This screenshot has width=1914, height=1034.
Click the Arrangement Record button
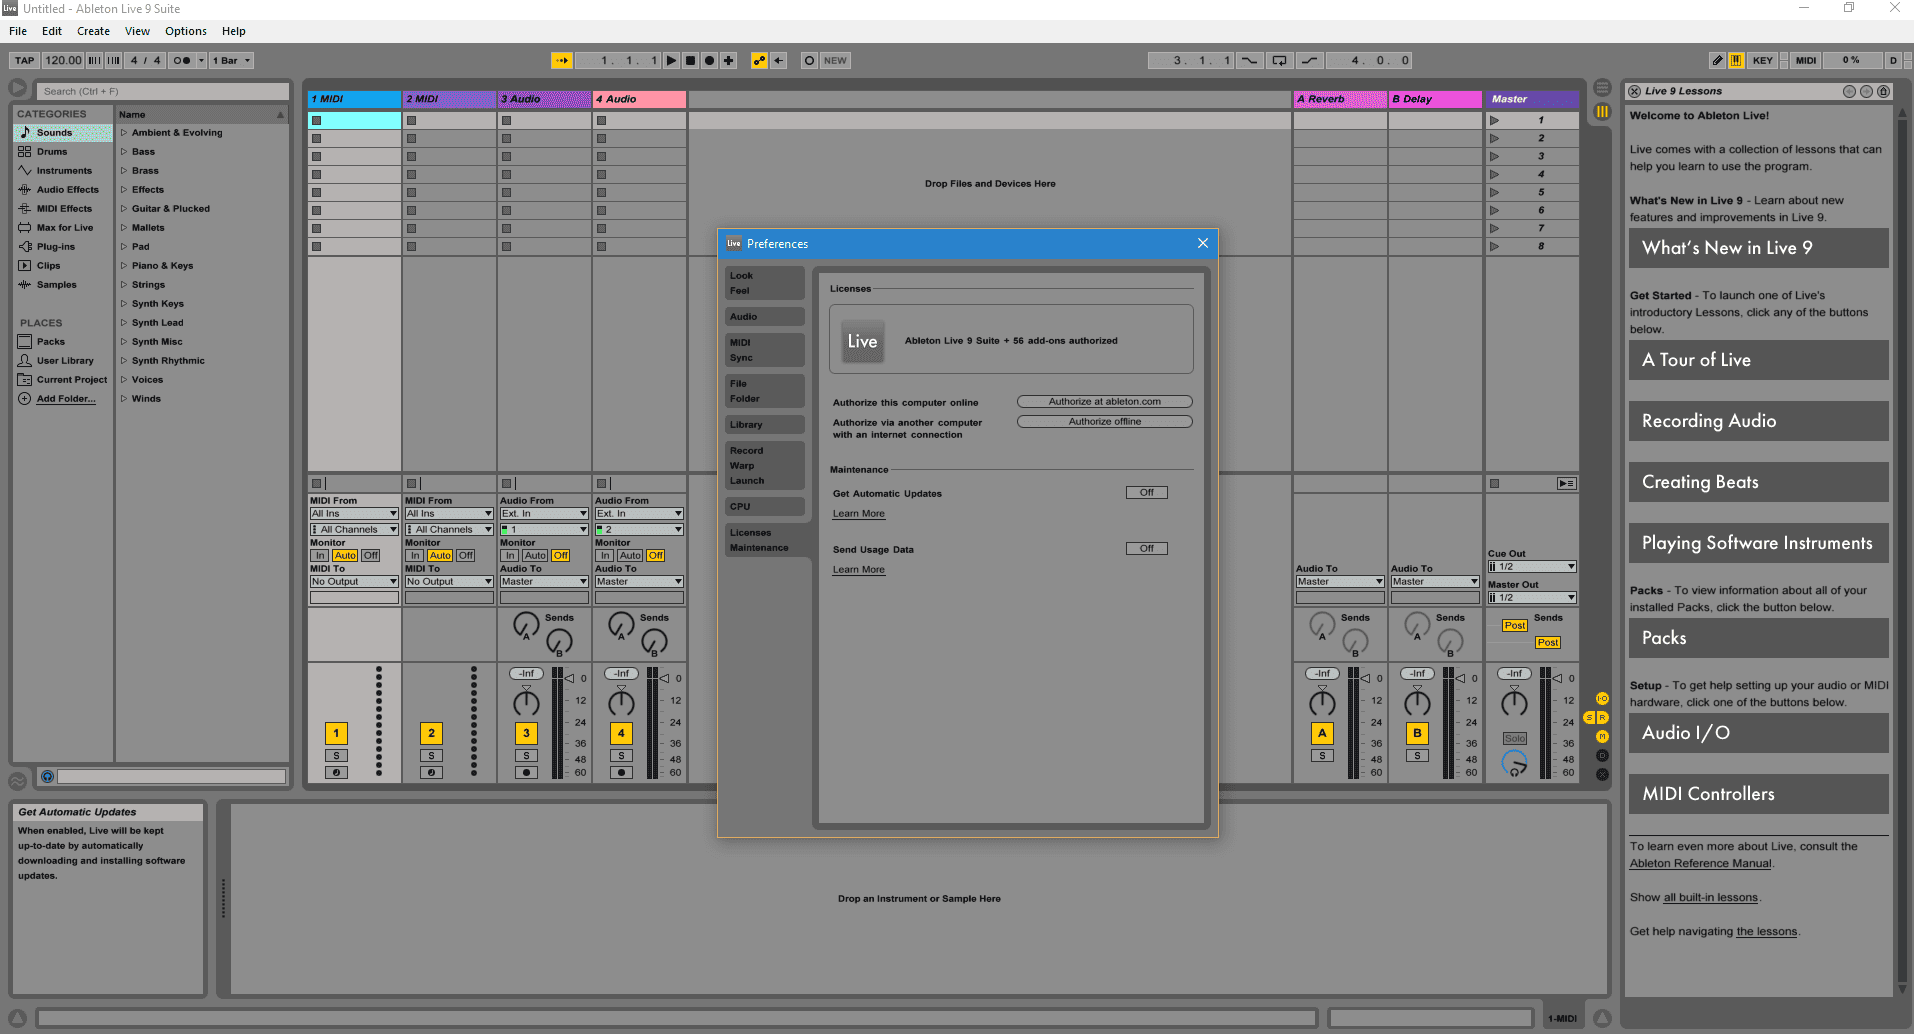(709, 60)
